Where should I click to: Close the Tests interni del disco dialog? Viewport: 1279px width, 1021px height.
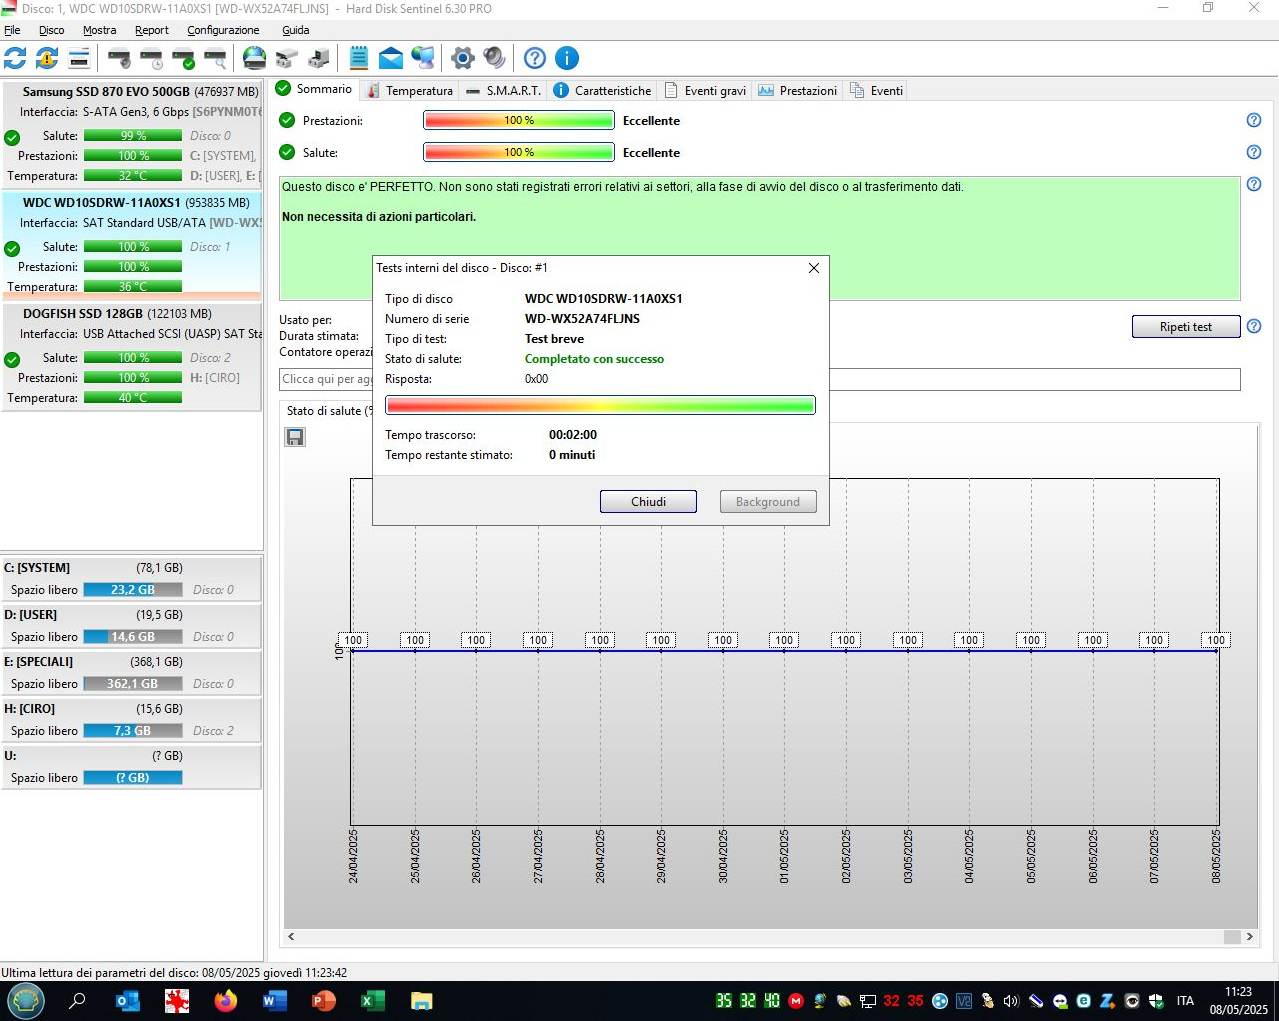pos(814,268)
